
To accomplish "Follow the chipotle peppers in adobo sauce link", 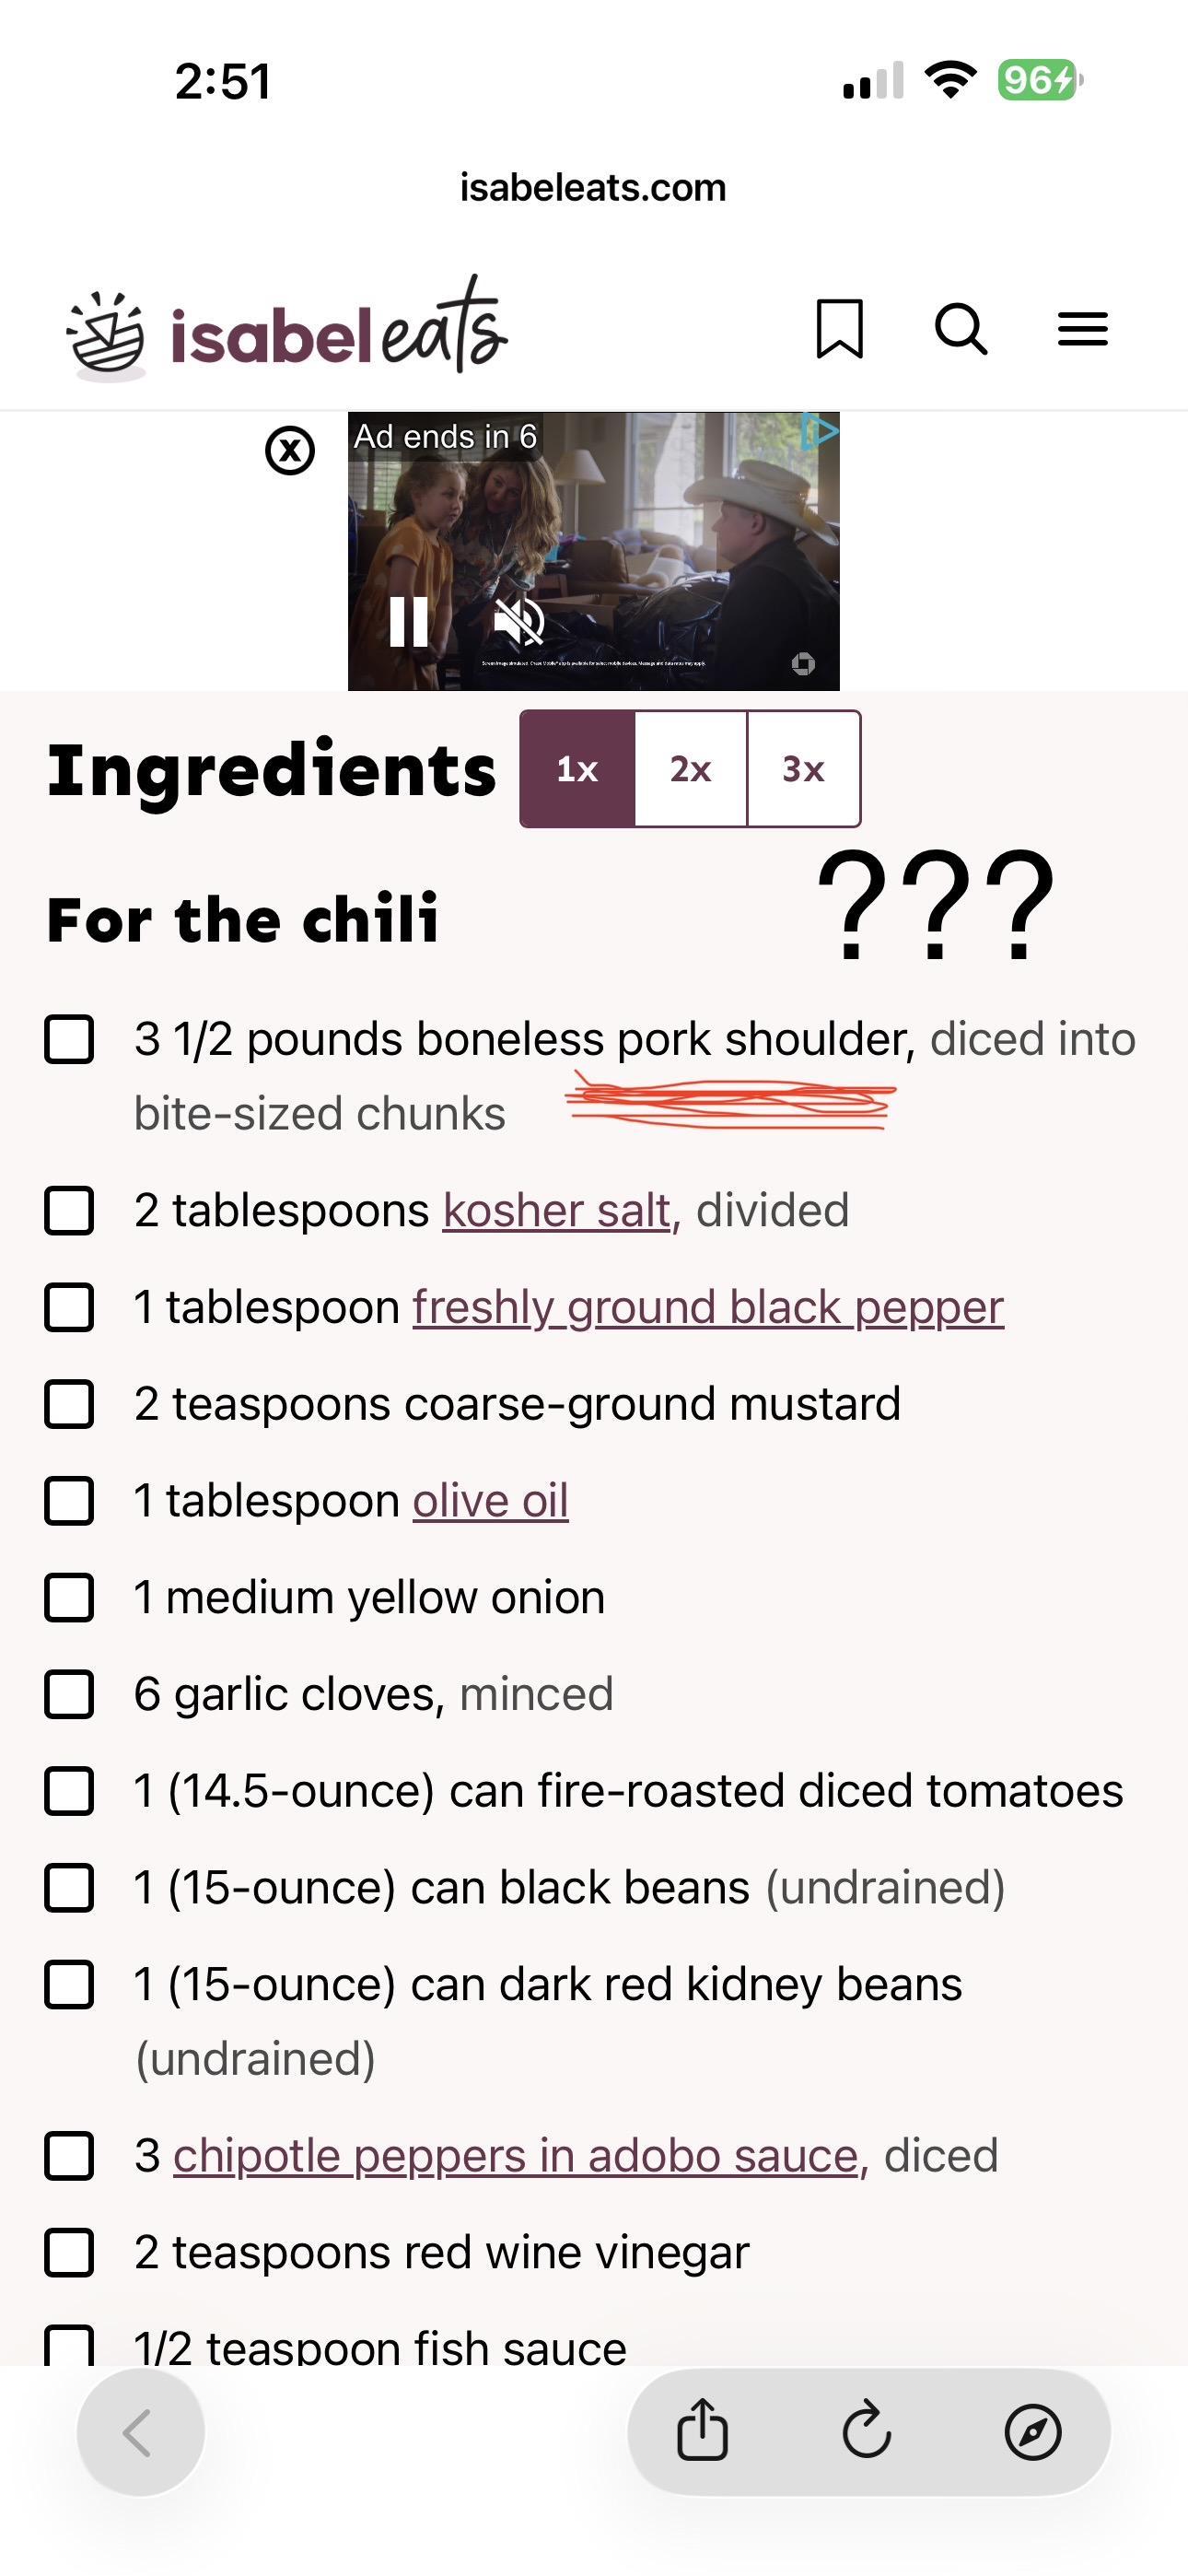I will click(516, 2155).
